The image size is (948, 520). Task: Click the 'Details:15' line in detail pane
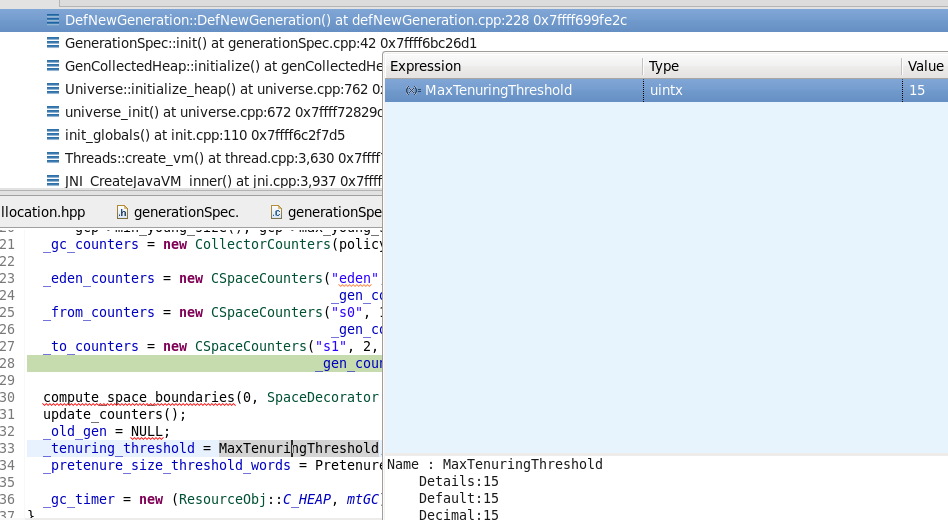(458, 481)
